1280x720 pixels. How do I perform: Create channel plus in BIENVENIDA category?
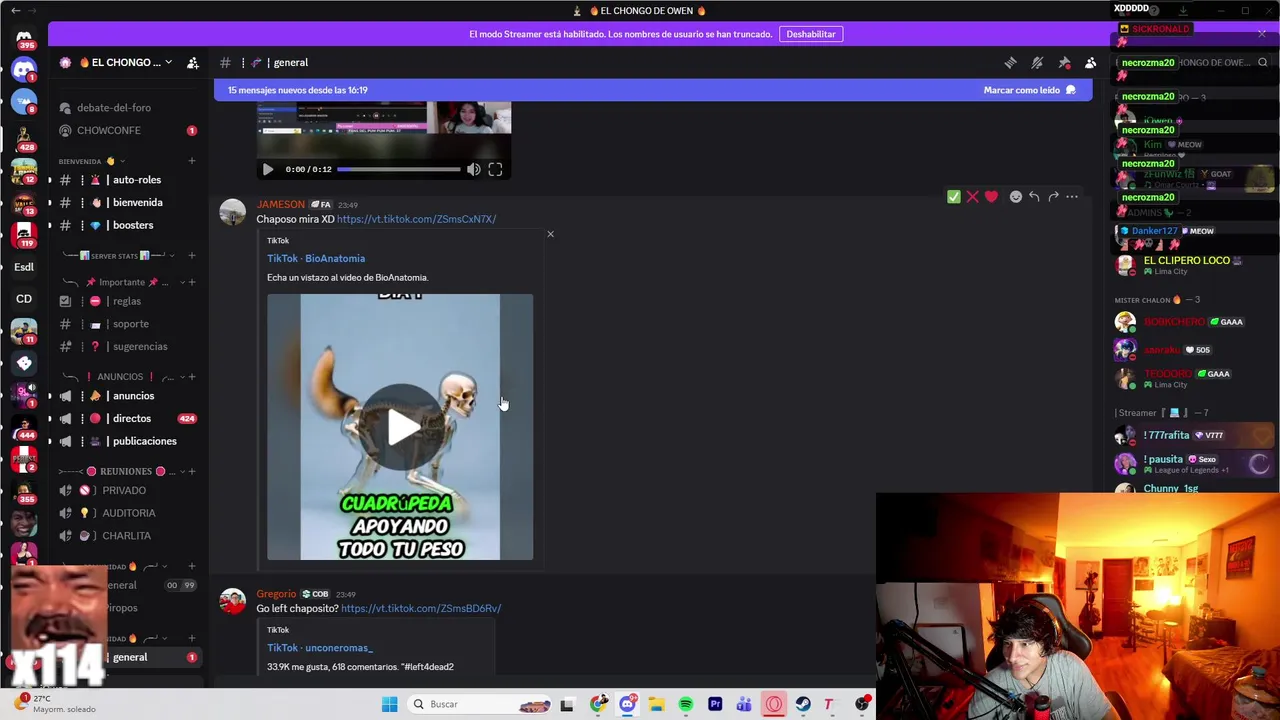(192, 161)
